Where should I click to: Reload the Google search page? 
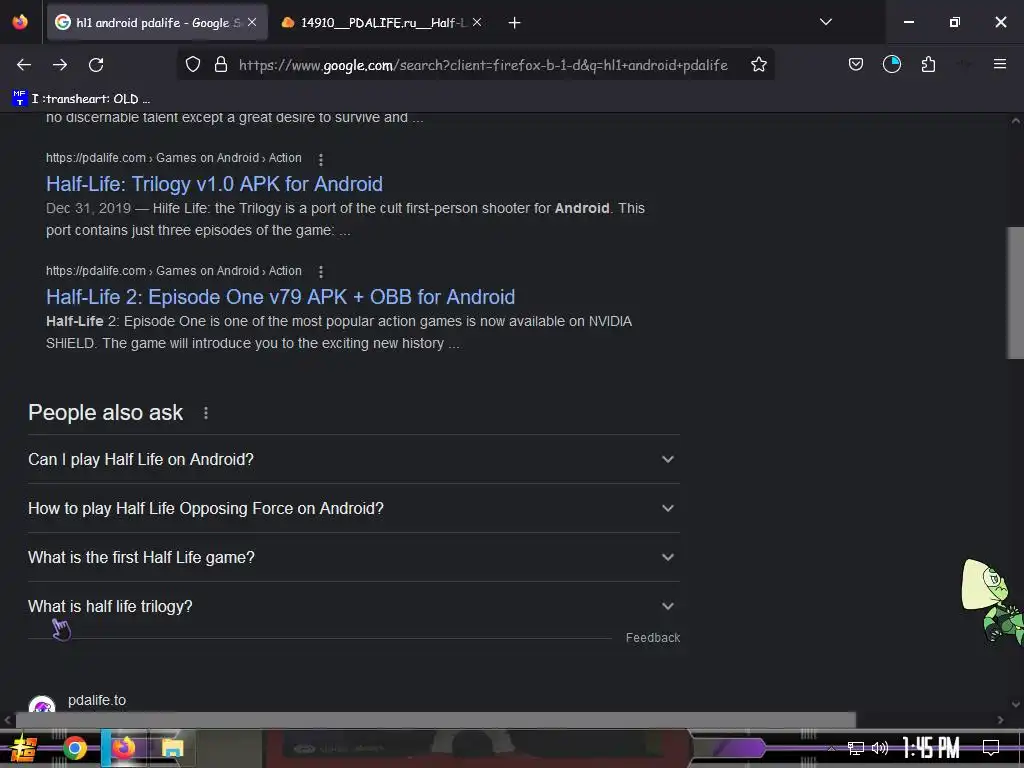(x=96, y=65)
